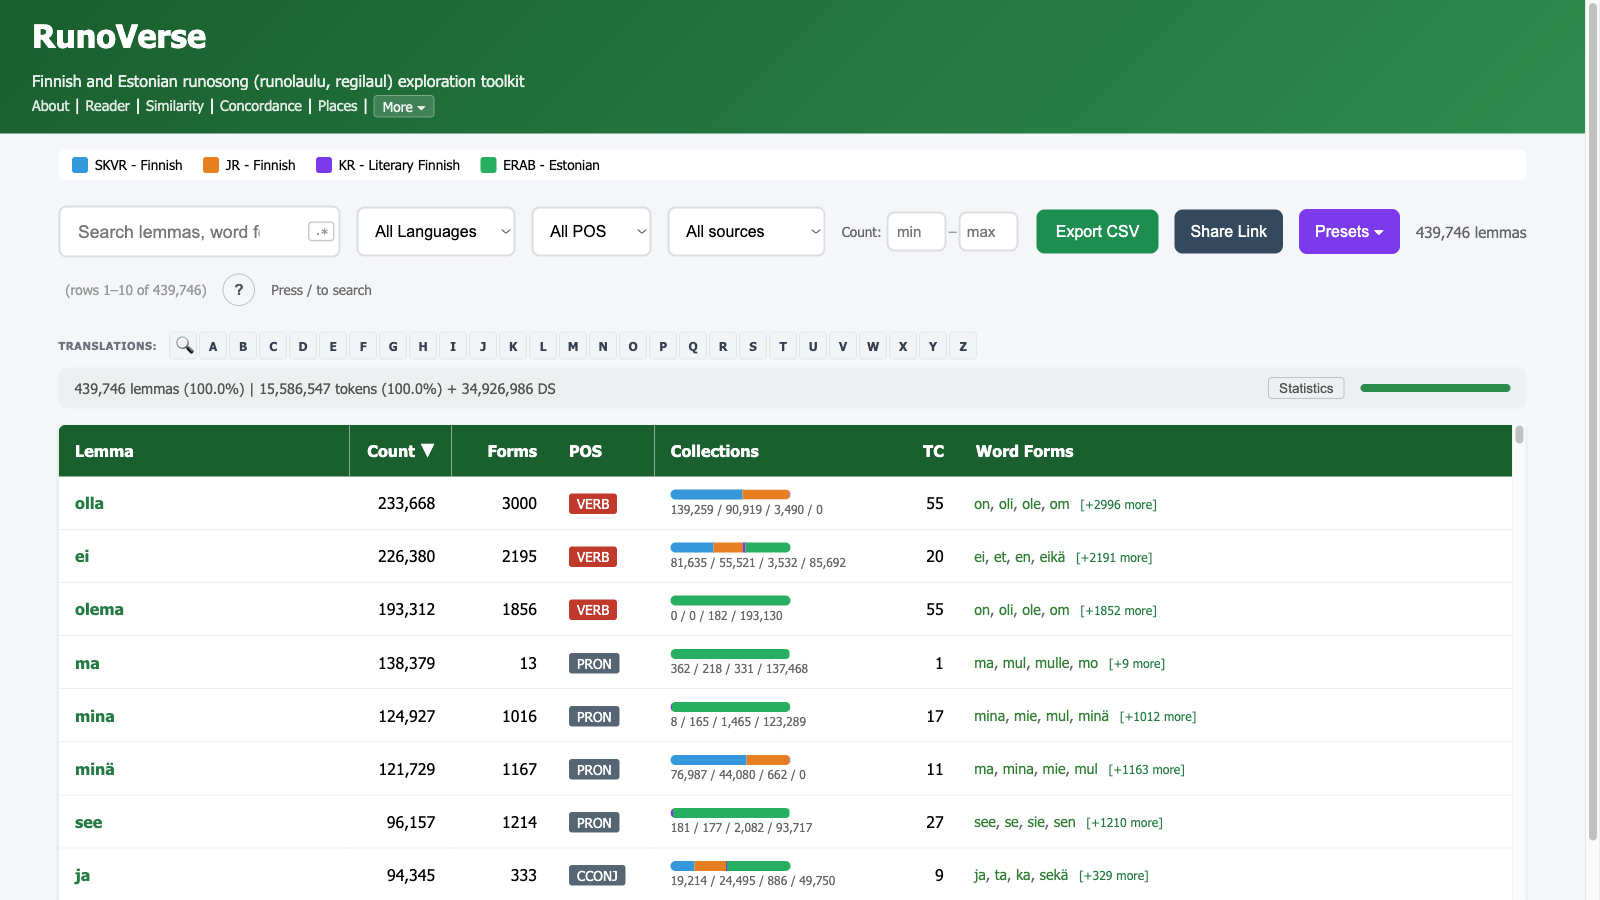Open the lemma link ei

[x=82, y=556]
